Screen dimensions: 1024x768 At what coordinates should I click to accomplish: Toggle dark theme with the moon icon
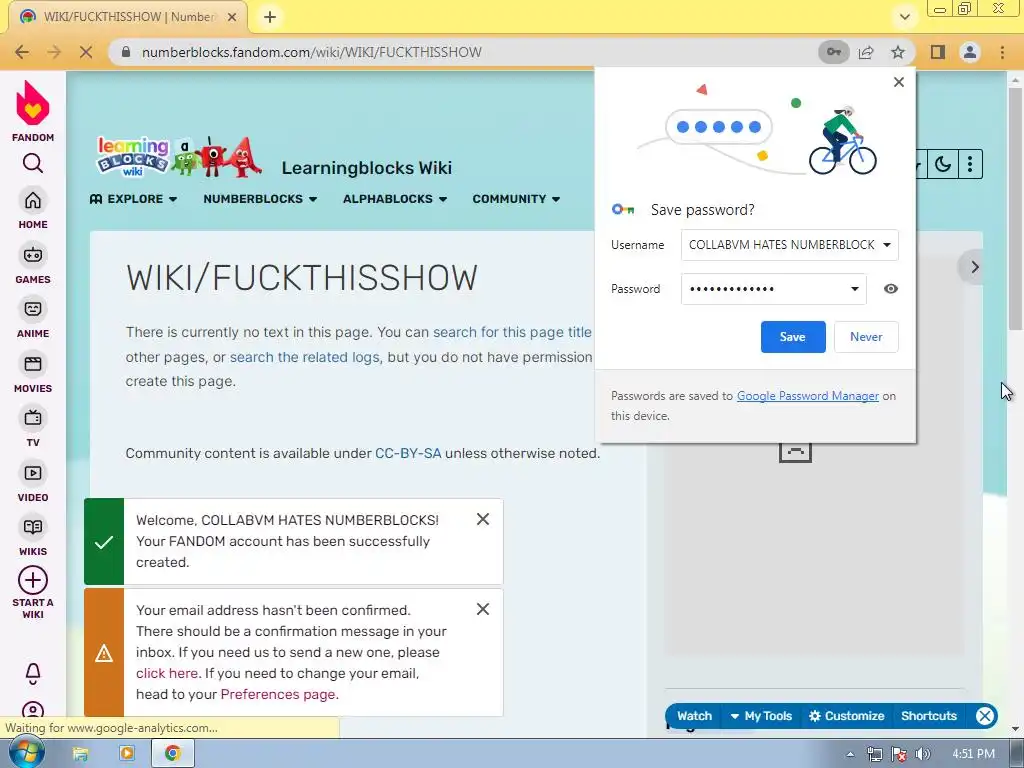[x=942, y=164]
